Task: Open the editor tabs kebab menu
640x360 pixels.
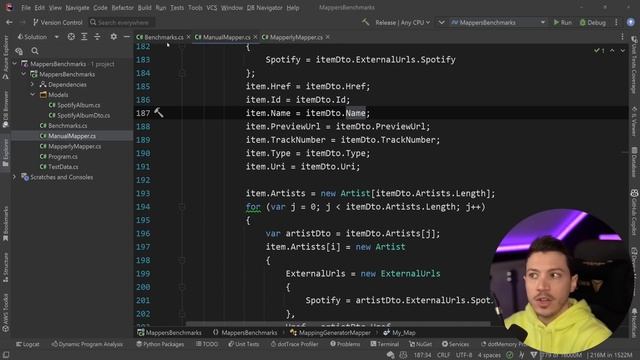Action: [x=622, y=37]
